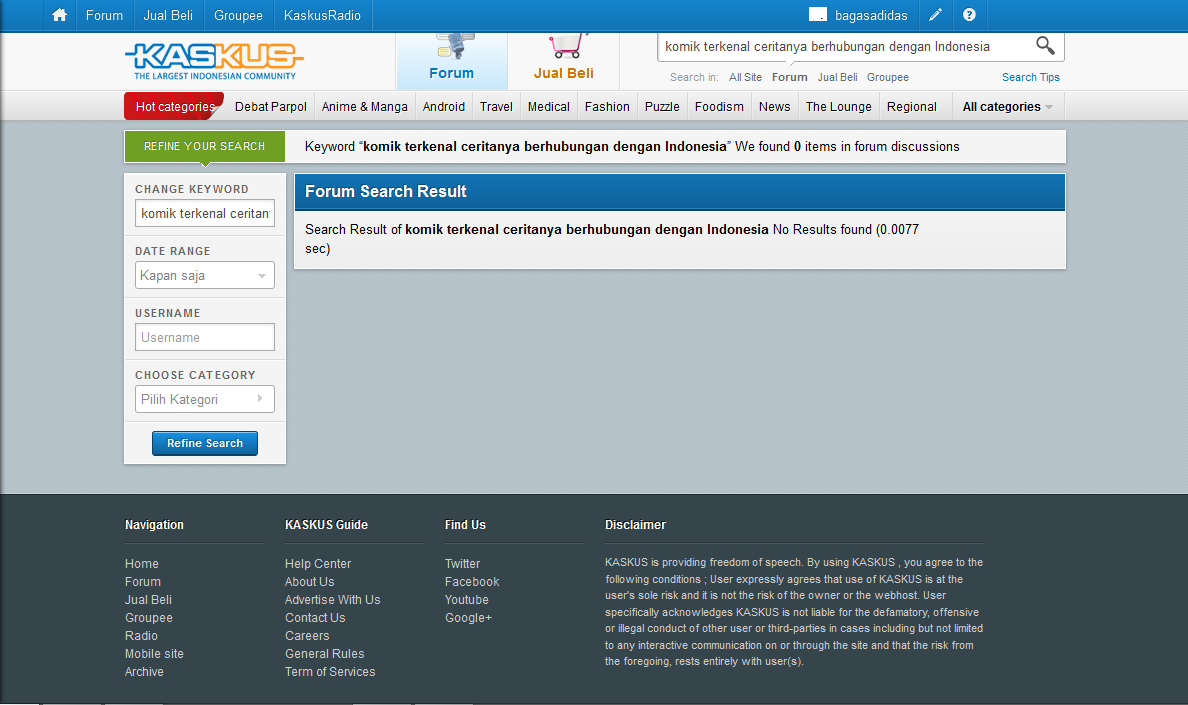Open the Puzzle category
This screenshot has height=705, width=1188.
pos(662,107)
